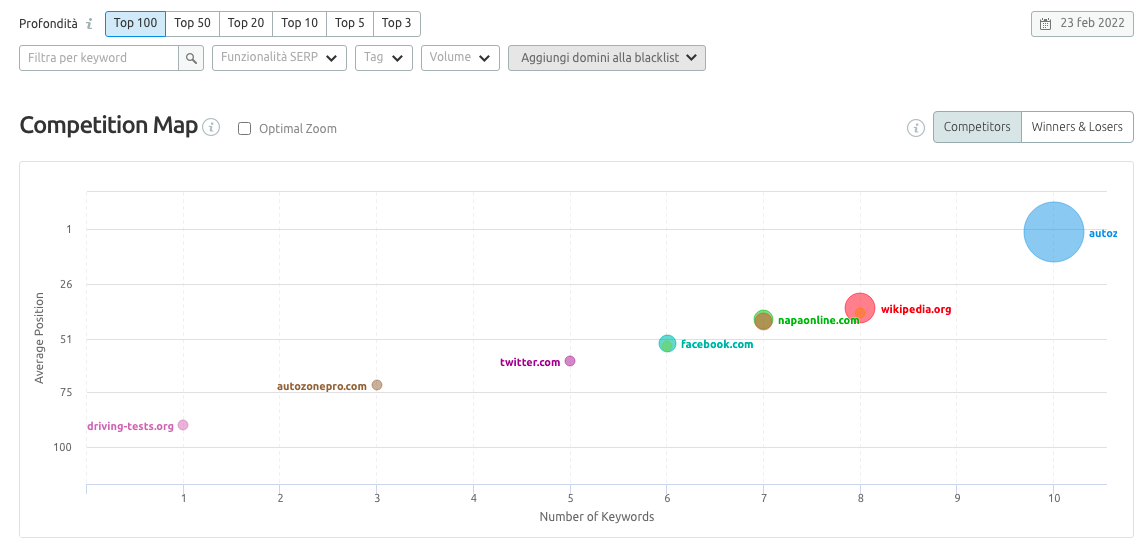1147x554 pixels.
Task: Click the red wikipedia.org bubble
Action: coord(859,308)
